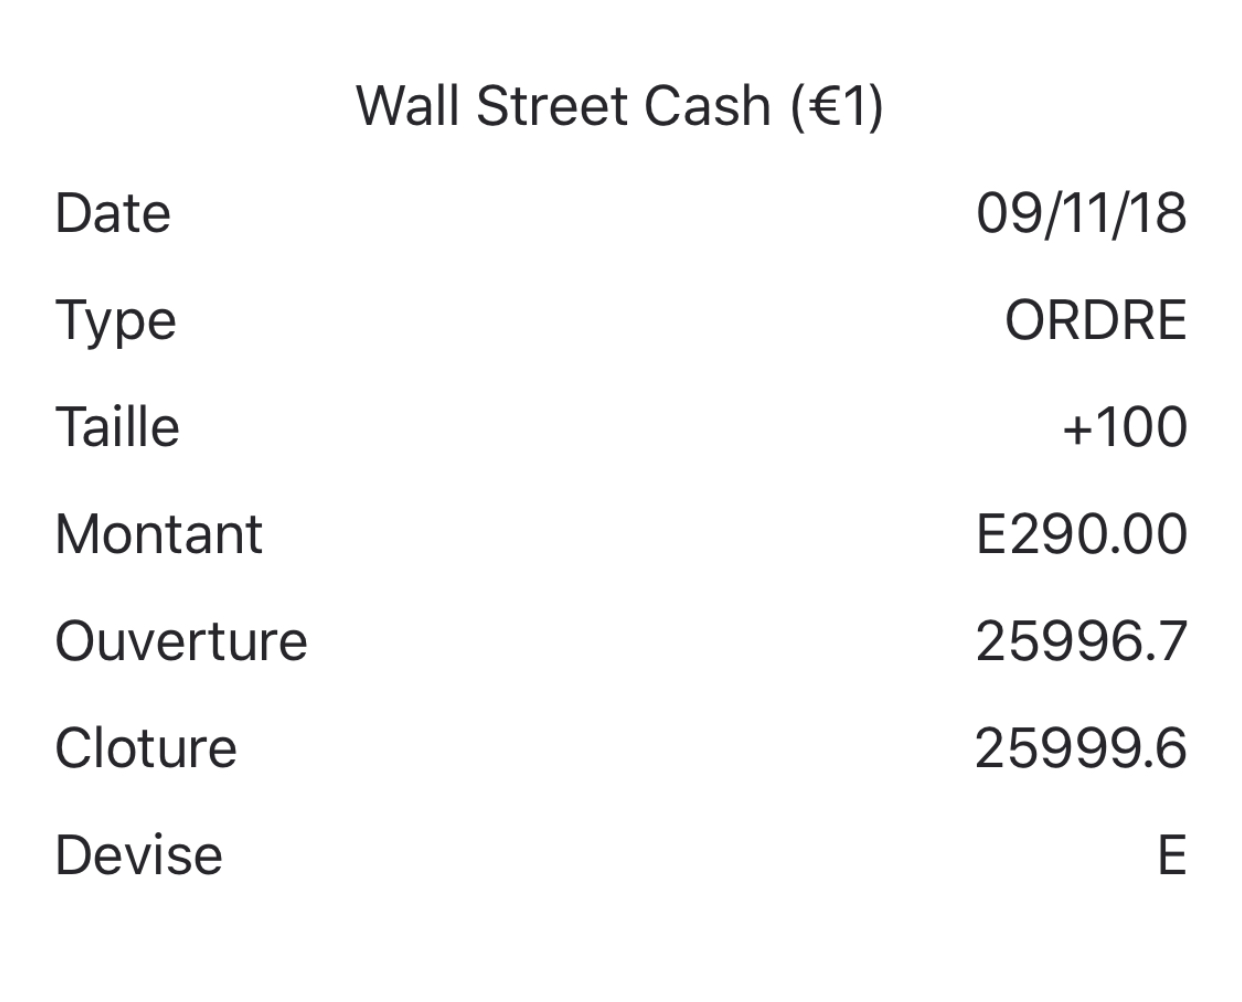
Task: Click the opening price 25996.7
Action: click(1081, 641)
